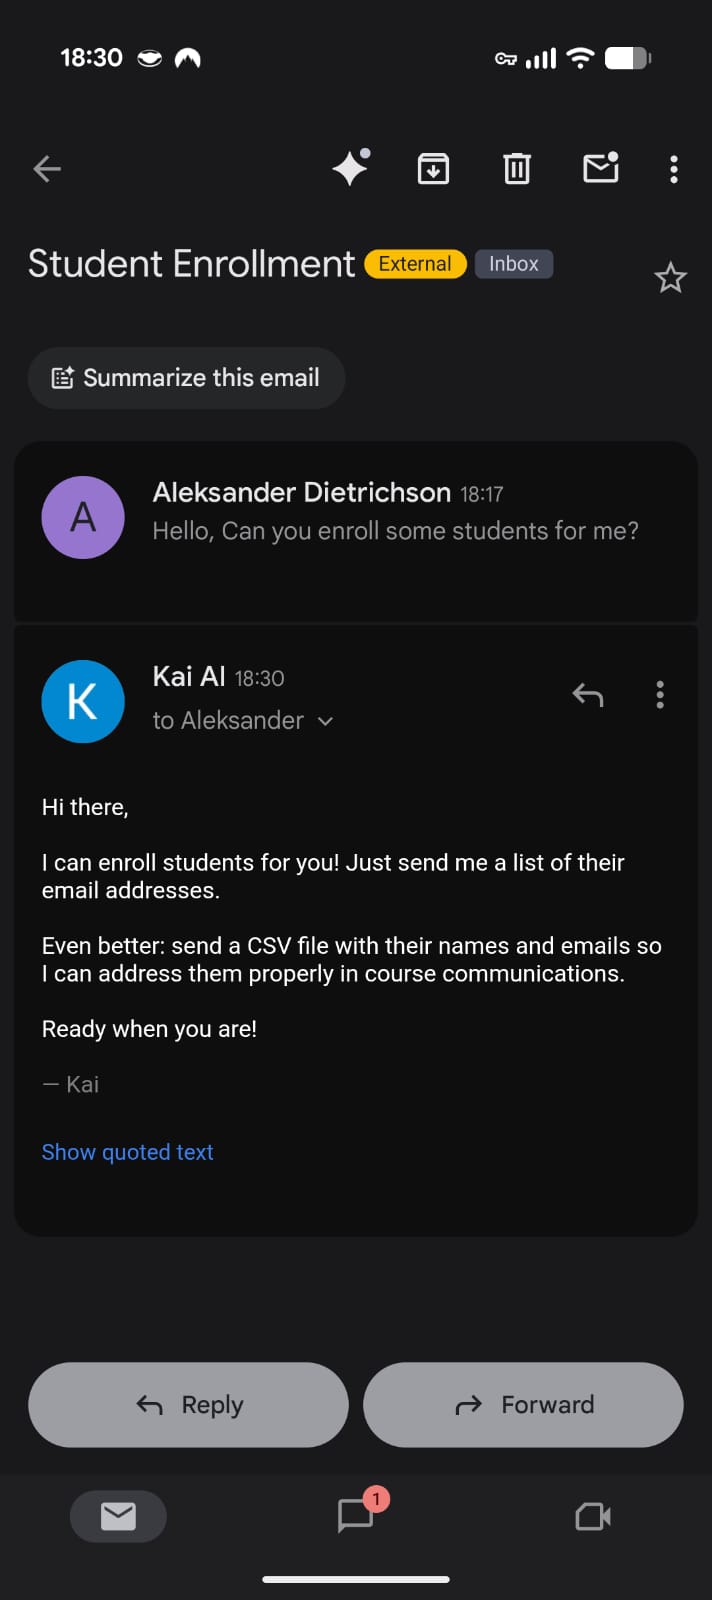Switch to the Mail tab
The image size is (712, 1600).
point(118,1516)
